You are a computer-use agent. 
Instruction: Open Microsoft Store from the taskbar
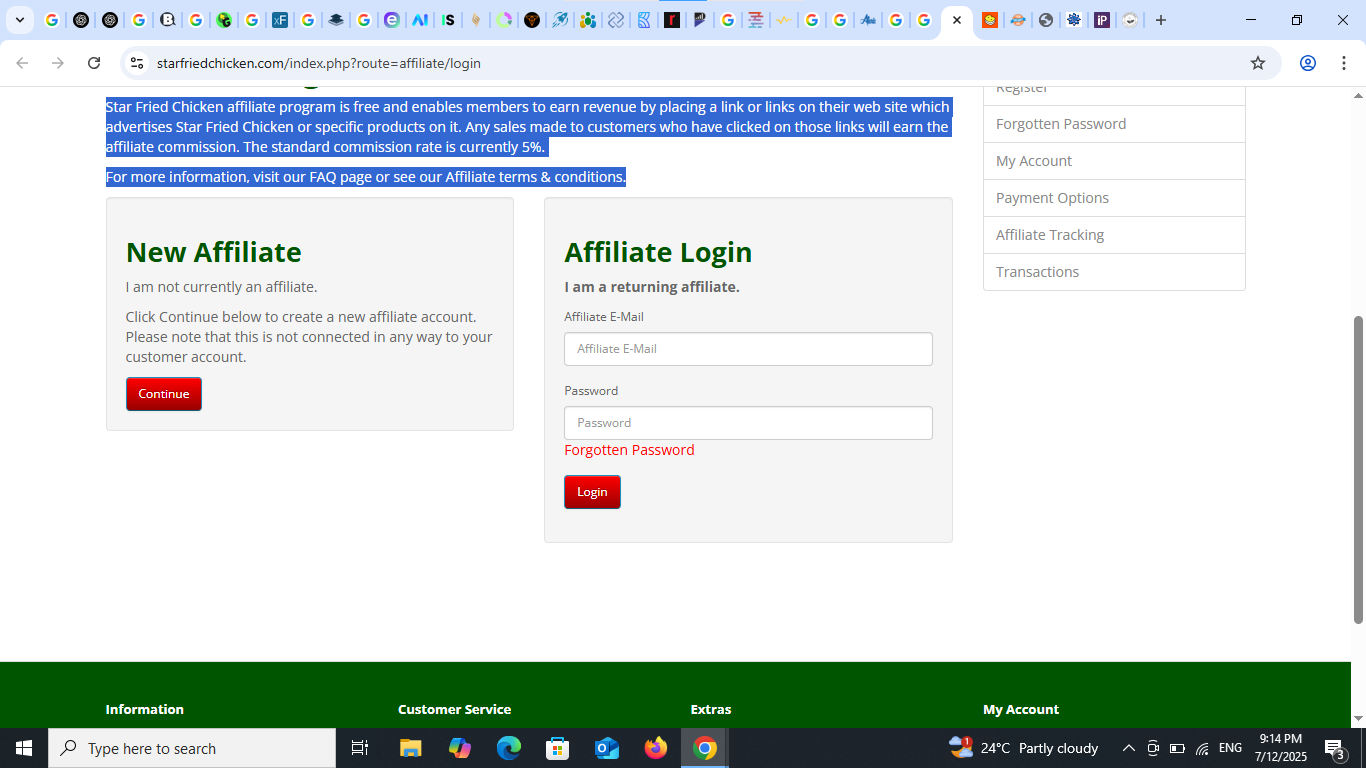coord(558,748)
